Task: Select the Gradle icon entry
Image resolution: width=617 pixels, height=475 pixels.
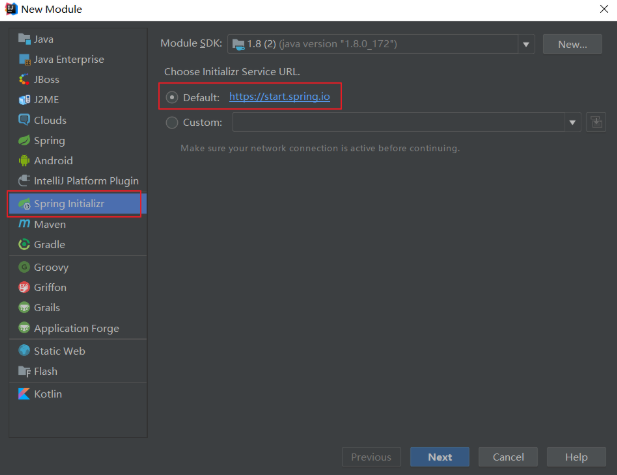Action: [24, 244]
